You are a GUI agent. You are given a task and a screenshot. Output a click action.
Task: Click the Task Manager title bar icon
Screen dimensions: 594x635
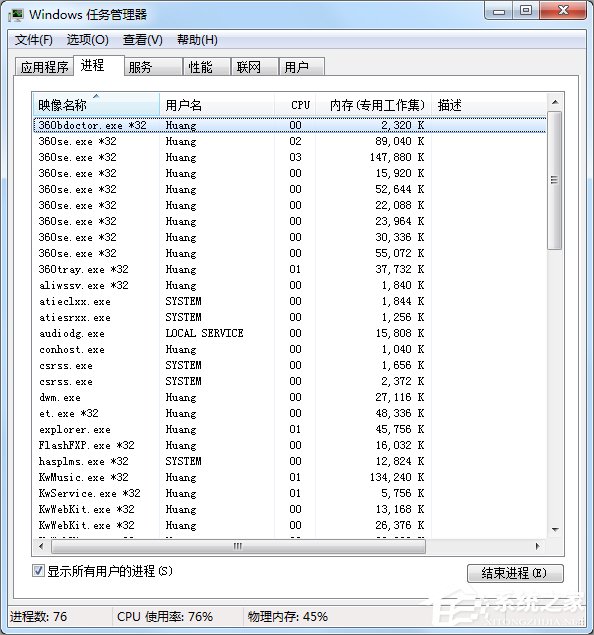coord(17,15)
